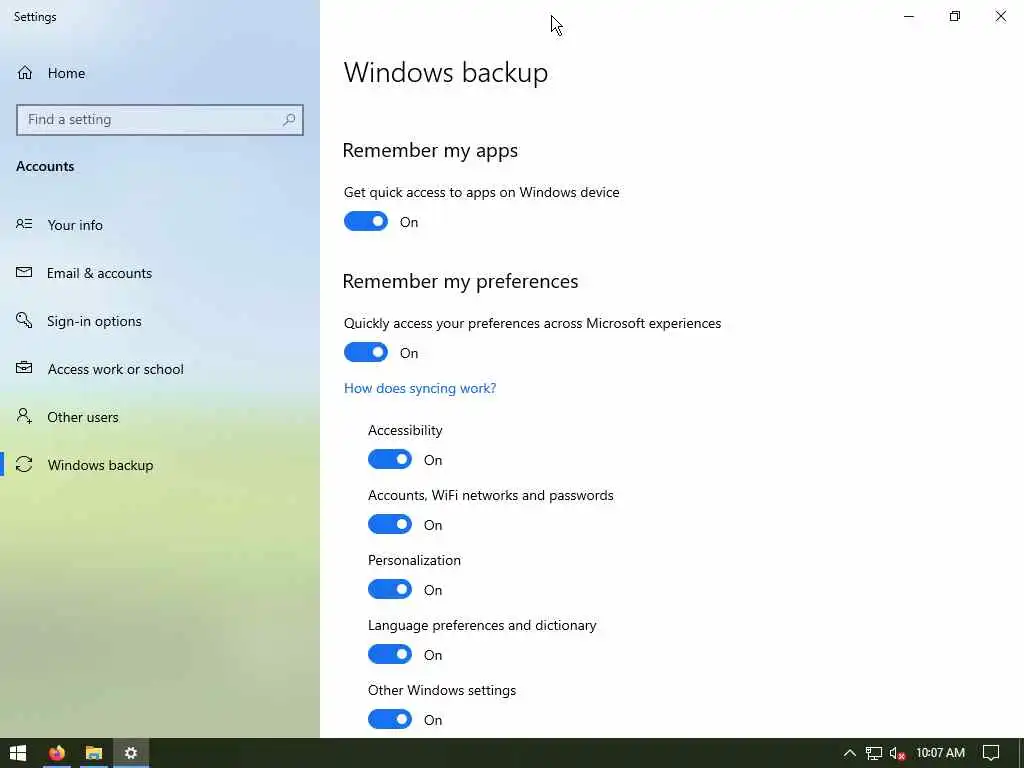The height and width of the screenshot is (768, 1024).
Task: Click the Remember my preferences heading
Action: click(460, 281)
